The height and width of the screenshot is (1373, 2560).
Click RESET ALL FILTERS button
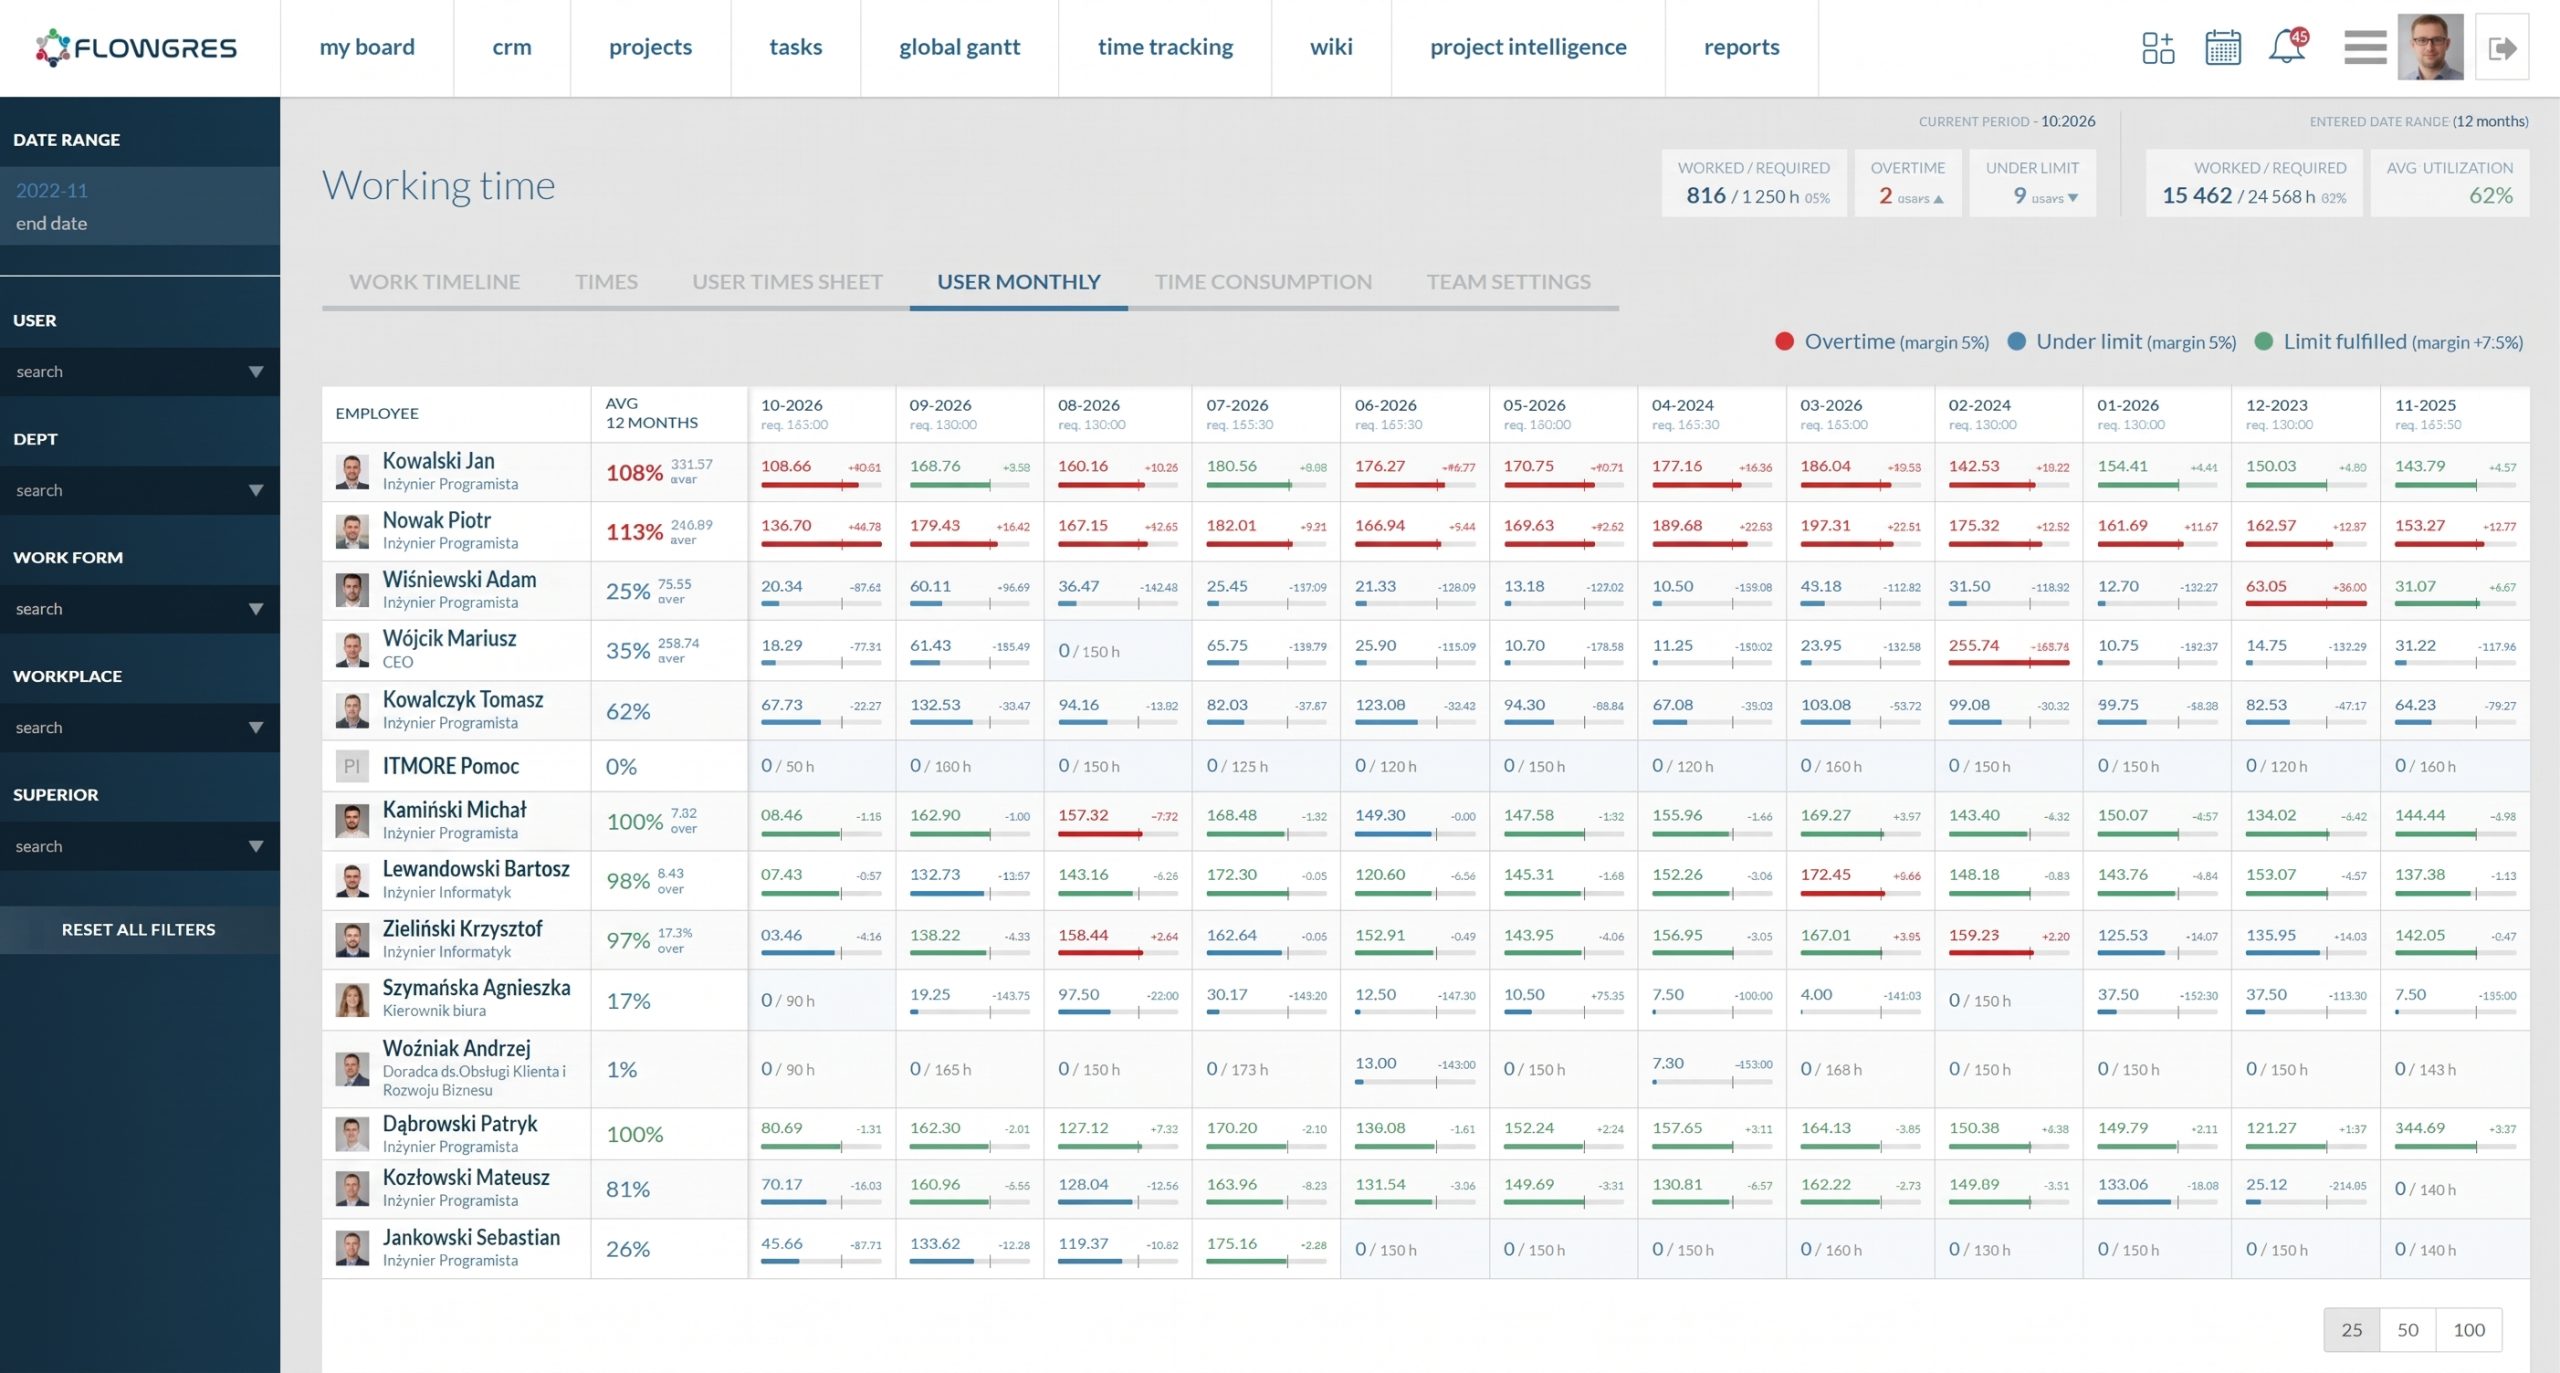[x=139, y=929]
